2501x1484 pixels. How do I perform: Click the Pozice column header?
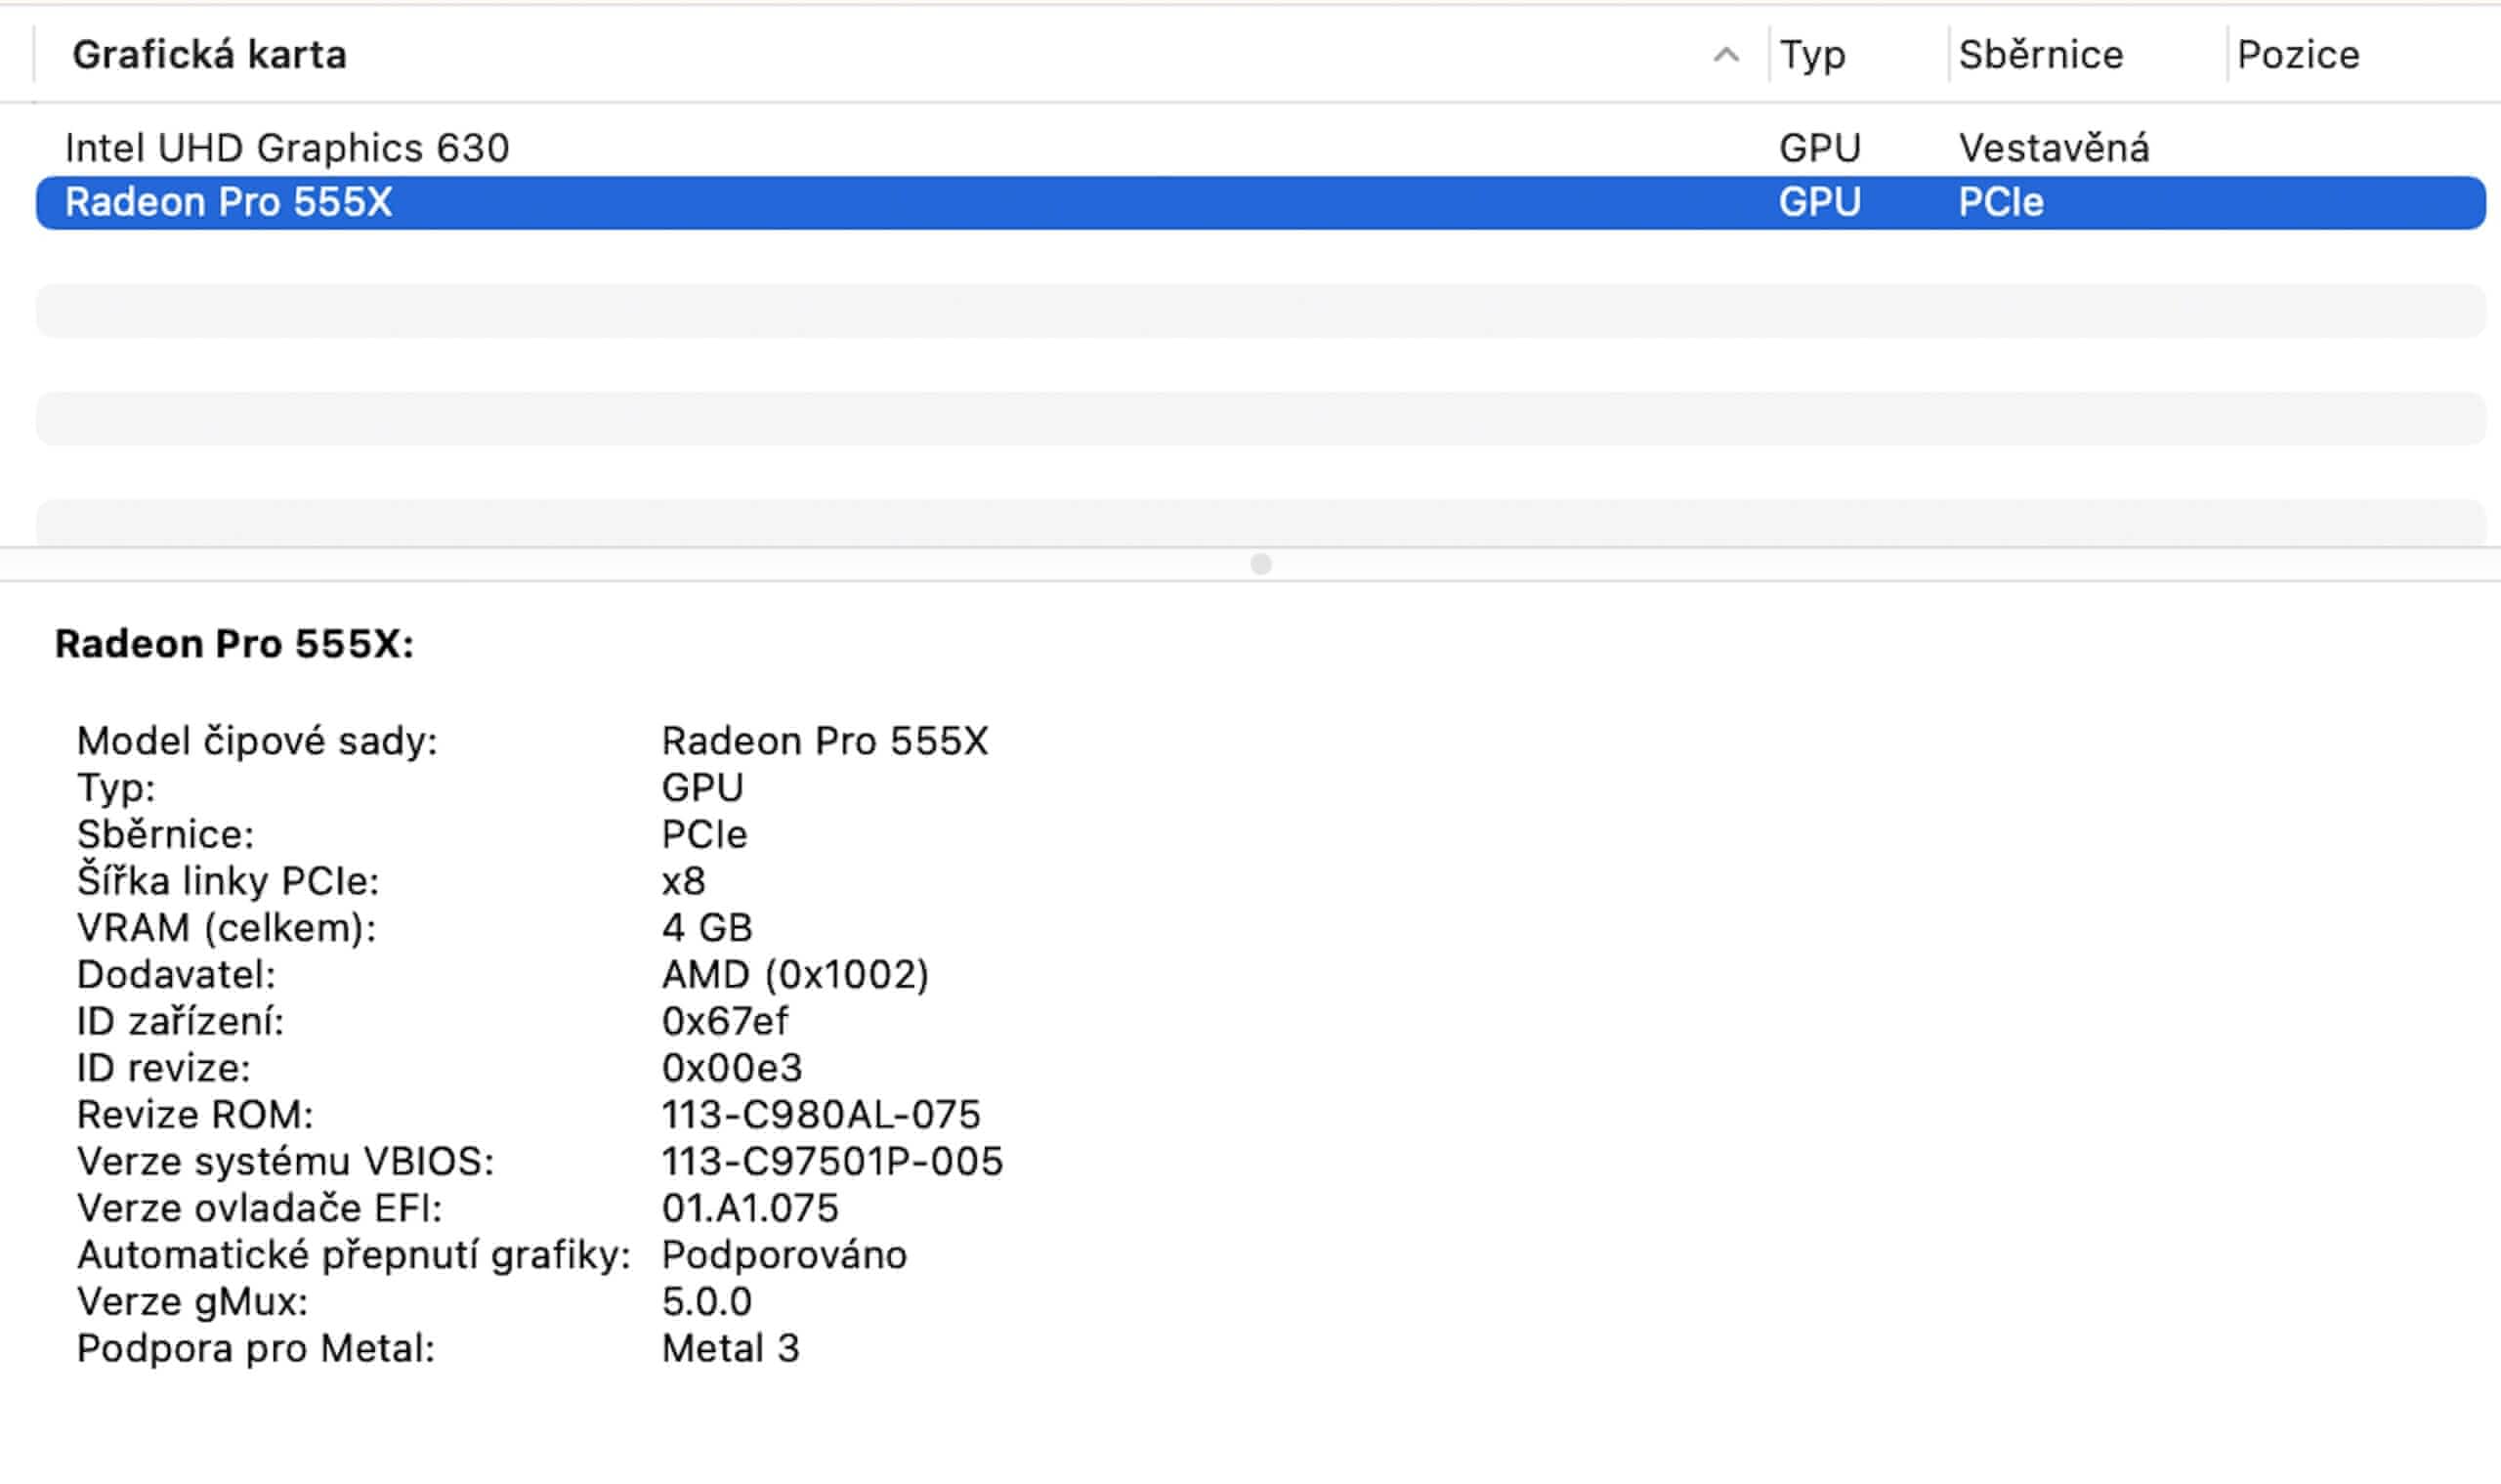[2297, 55]
